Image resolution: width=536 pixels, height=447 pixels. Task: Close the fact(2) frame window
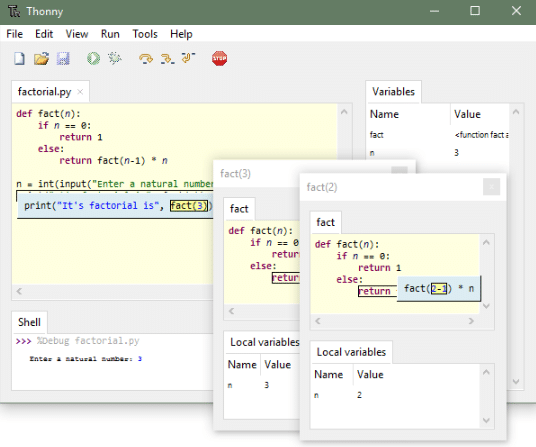[x=492, y=187]
